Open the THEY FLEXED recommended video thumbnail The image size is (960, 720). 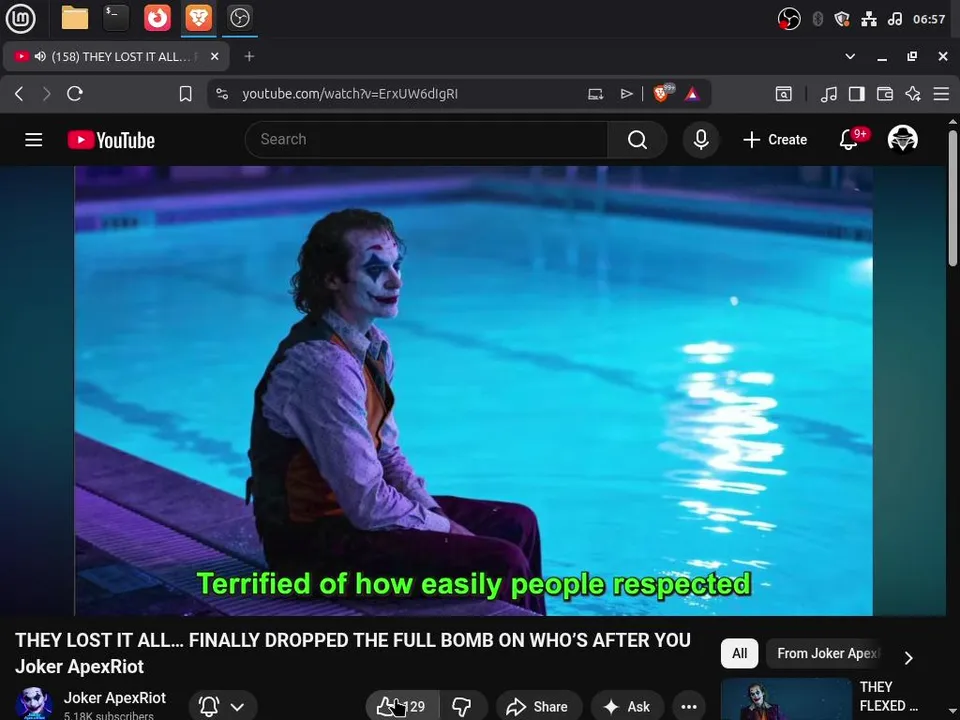[x=786, y=699]
